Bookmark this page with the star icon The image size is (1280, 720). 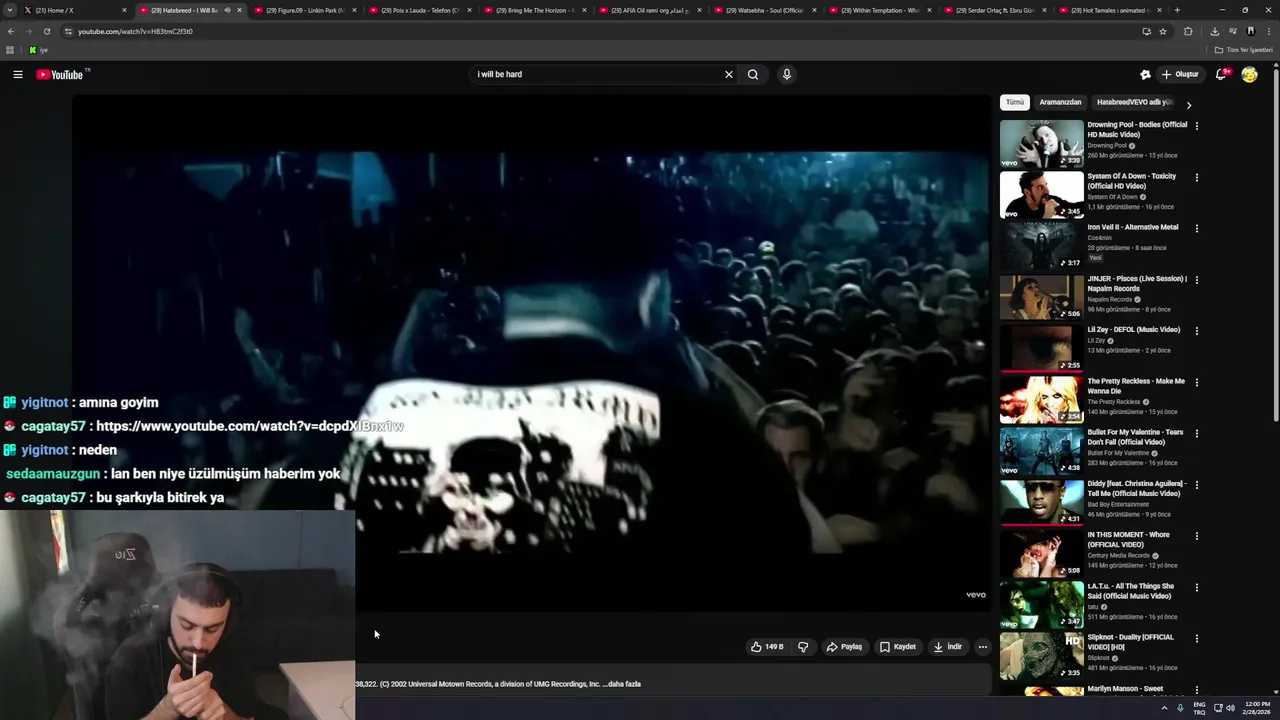1163,31
